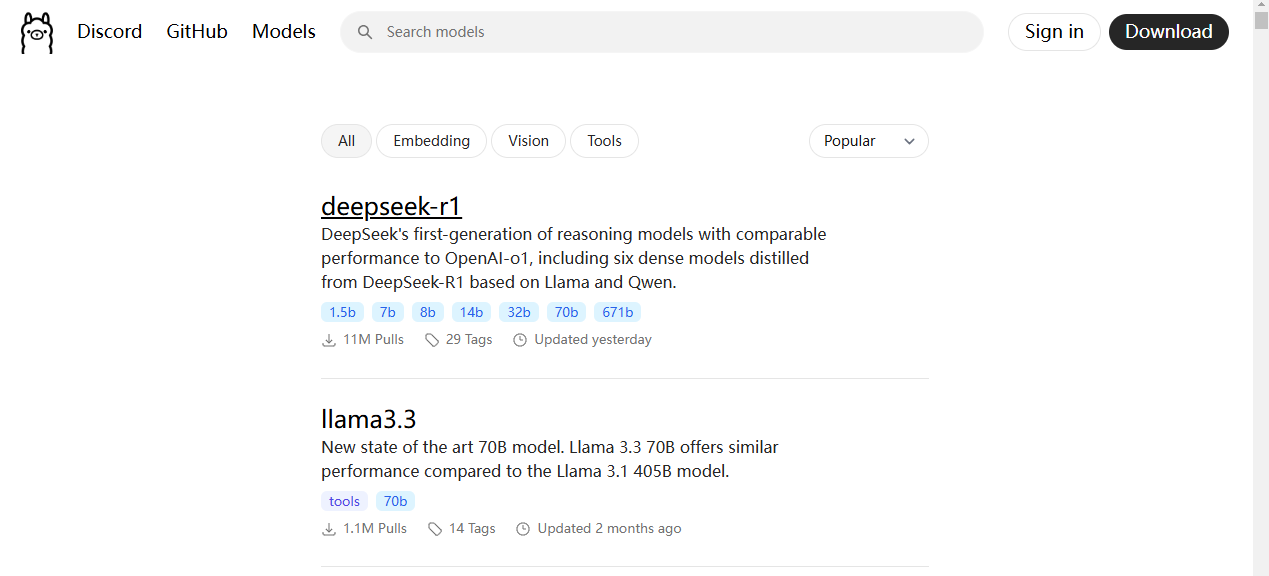Toggle the Vision filter

tap(528, 141)
